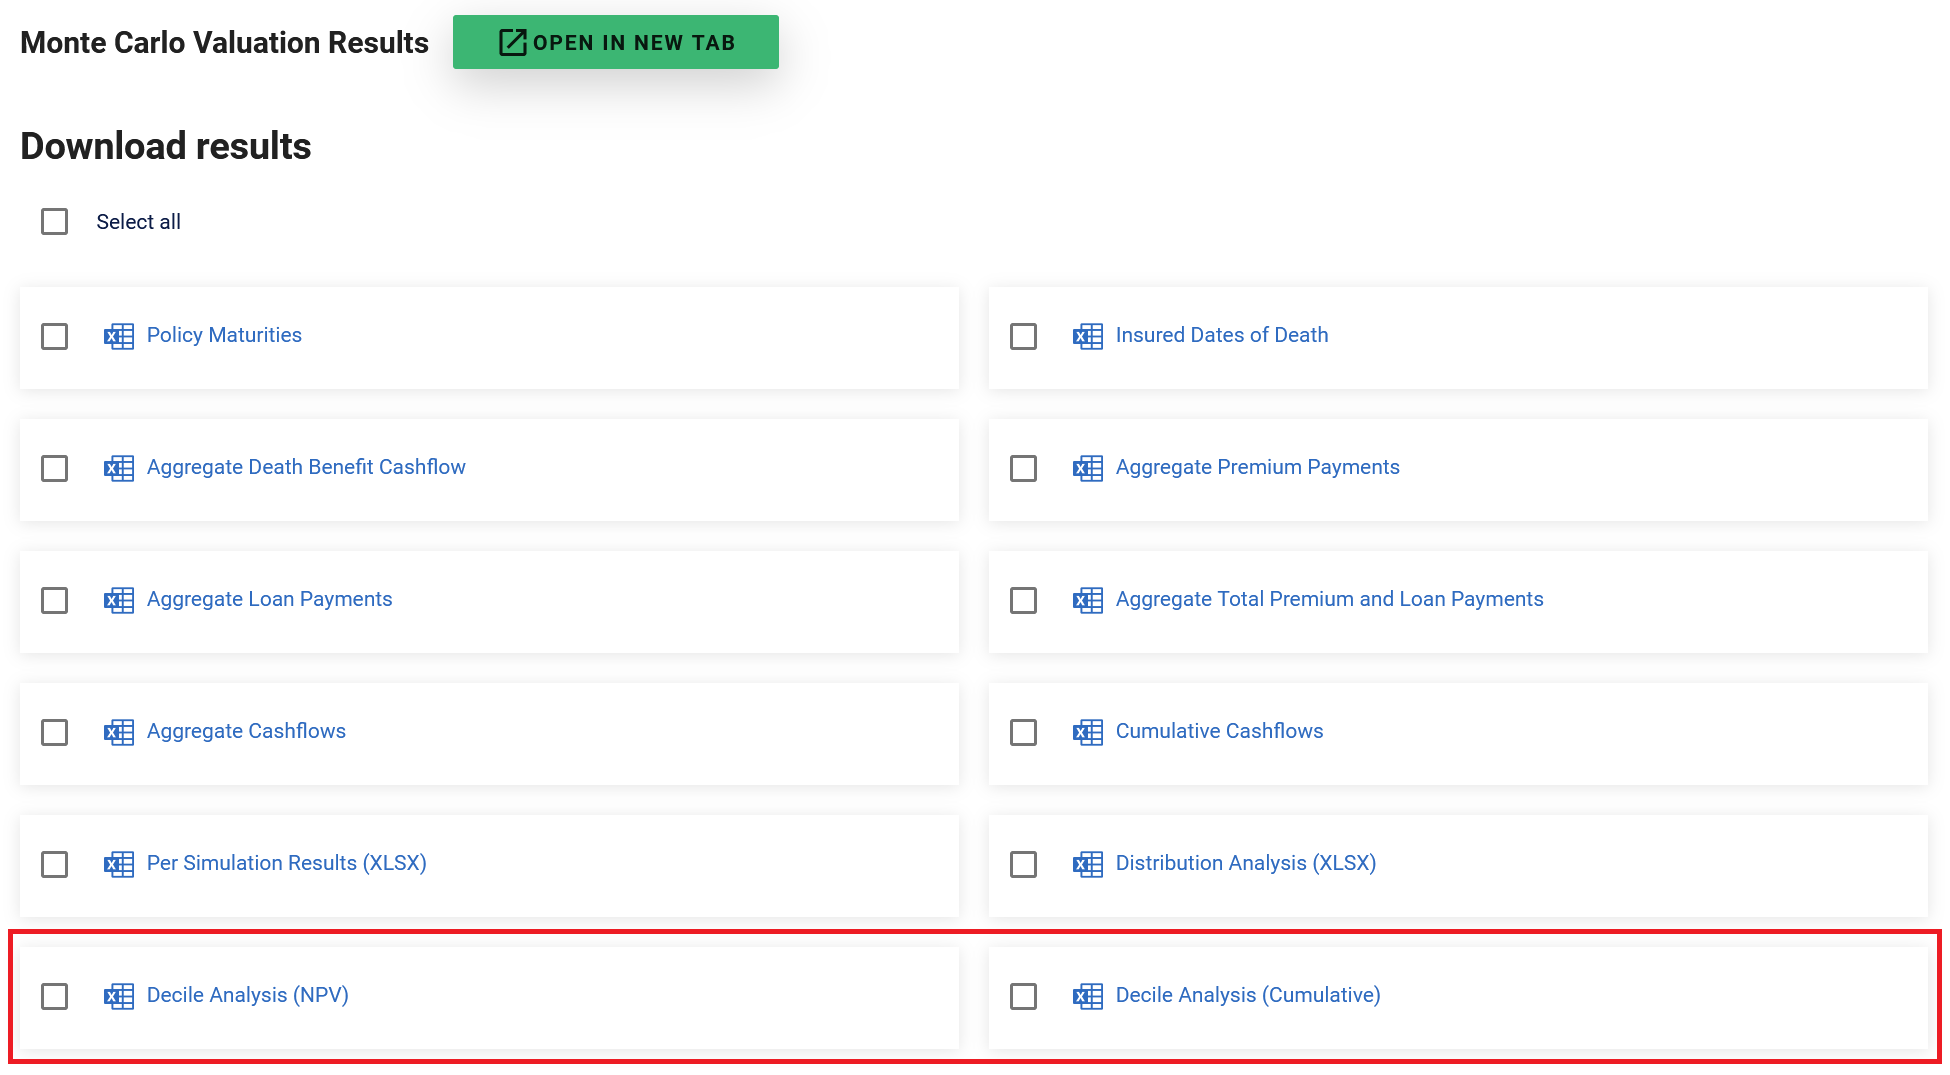Click Excel icon next to Decile Analysis (NPV)
Viewport: 1950px width, 1075px height.
point(118,996)
